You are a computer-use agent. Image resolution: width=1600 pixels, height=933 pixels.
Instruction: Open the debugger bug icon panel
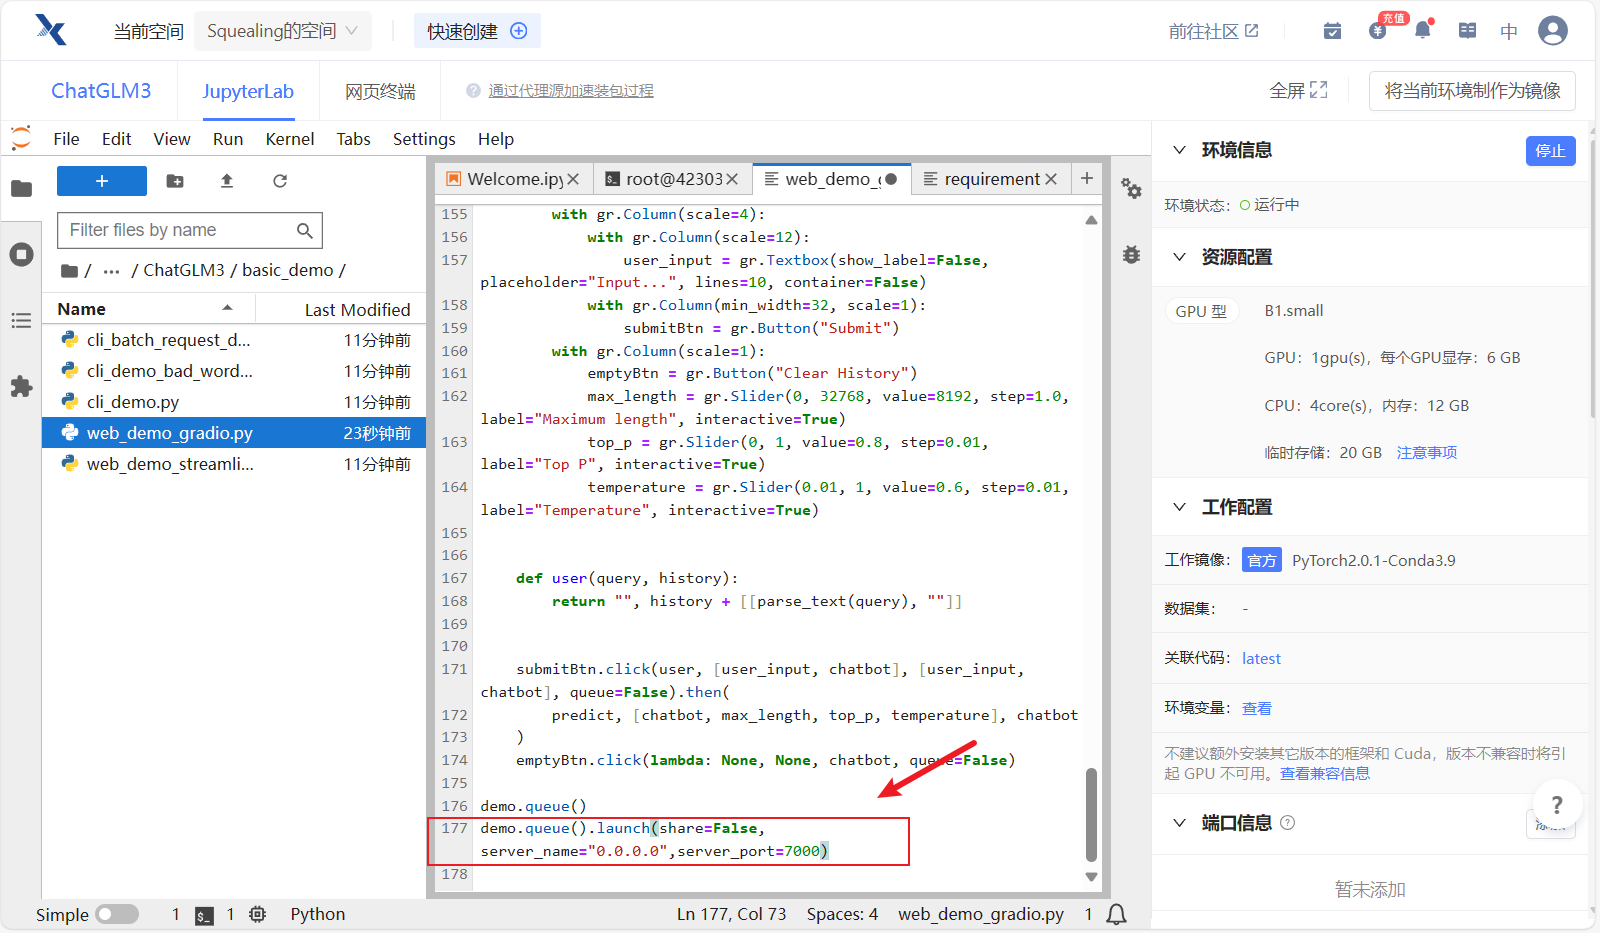coord(1131,255)
